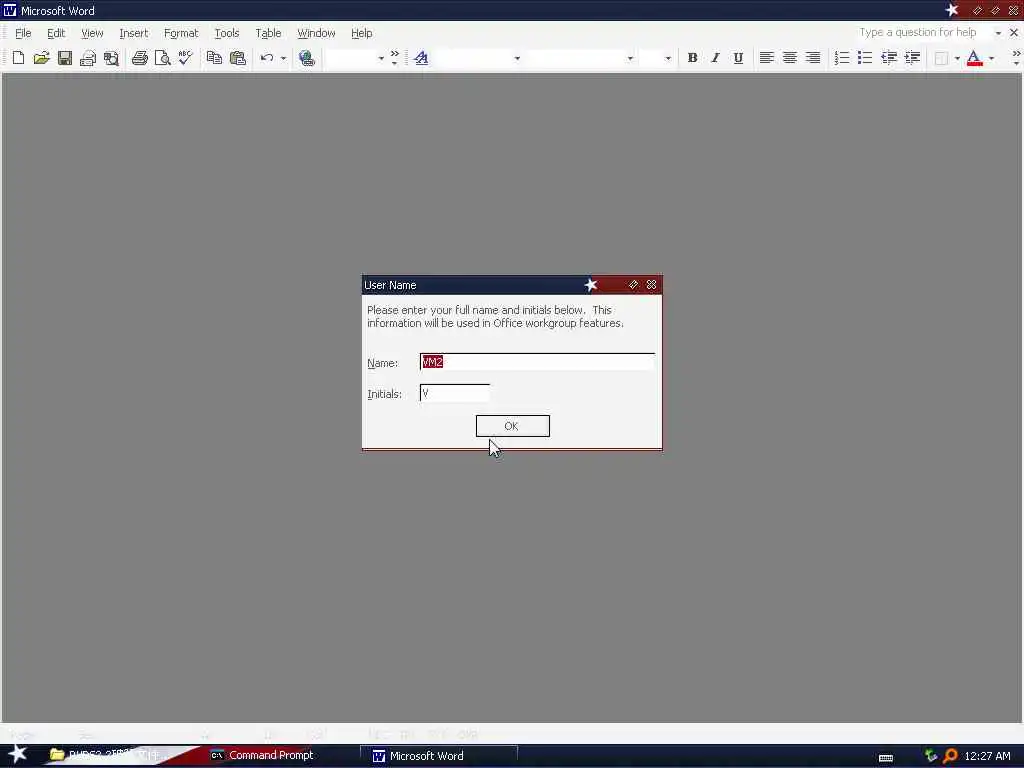Align text right
Image resolution: width=1024 pixels, height=768 pixels.
pyautogui.click(x=813, y=58)
